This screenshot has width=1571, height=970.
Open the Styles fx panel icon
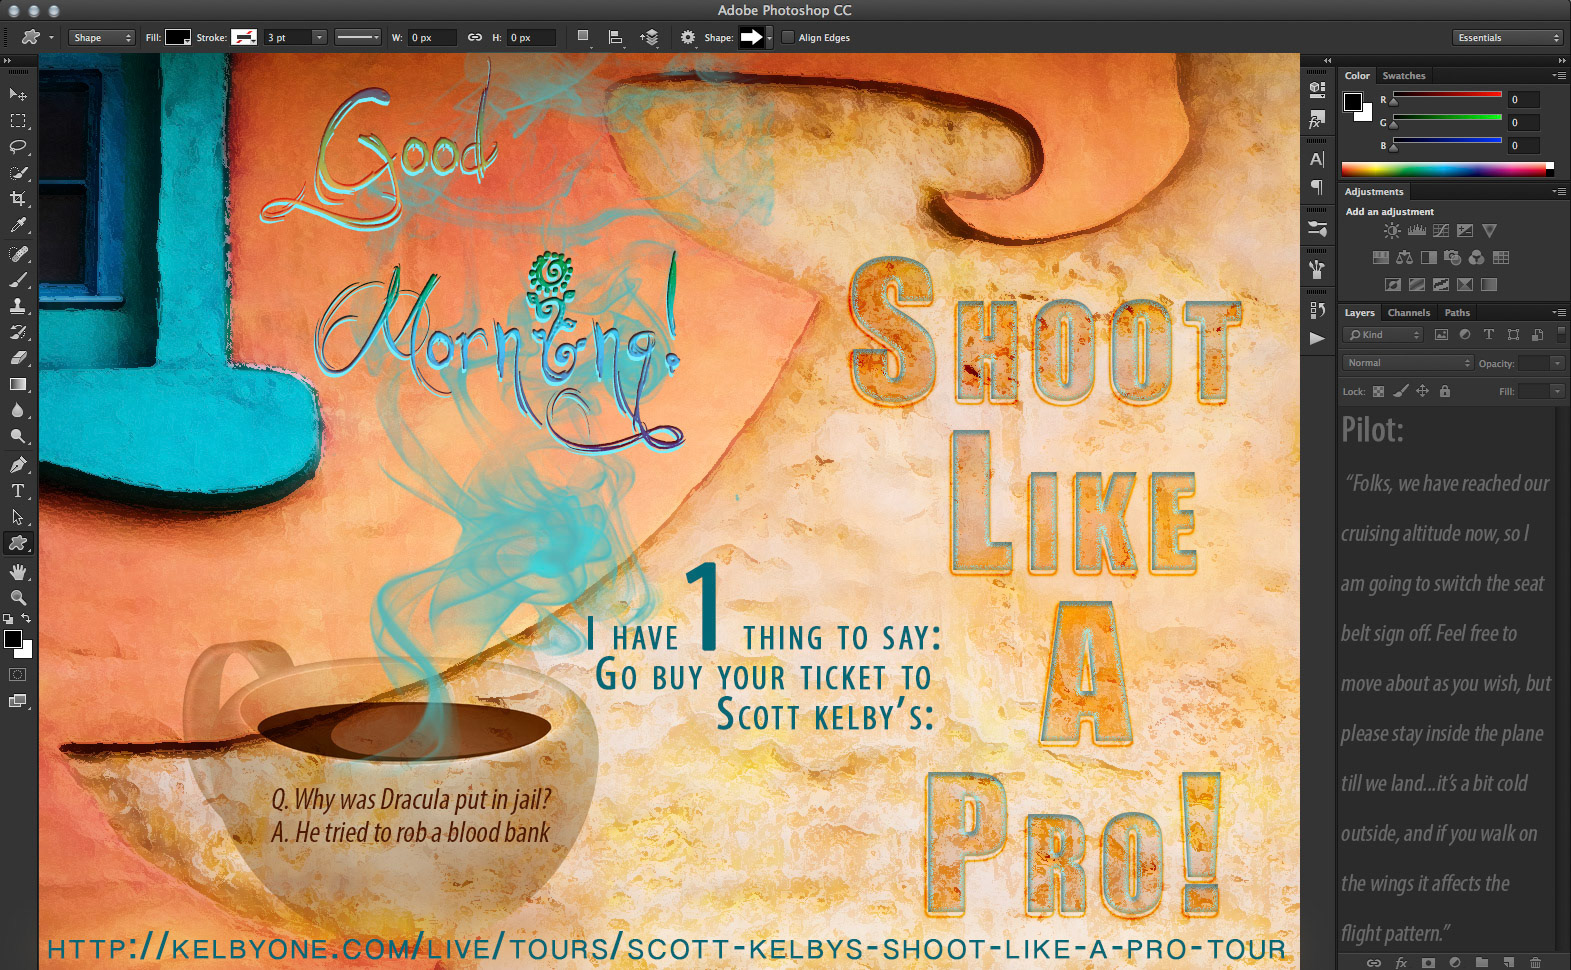tap(1317, 120)
